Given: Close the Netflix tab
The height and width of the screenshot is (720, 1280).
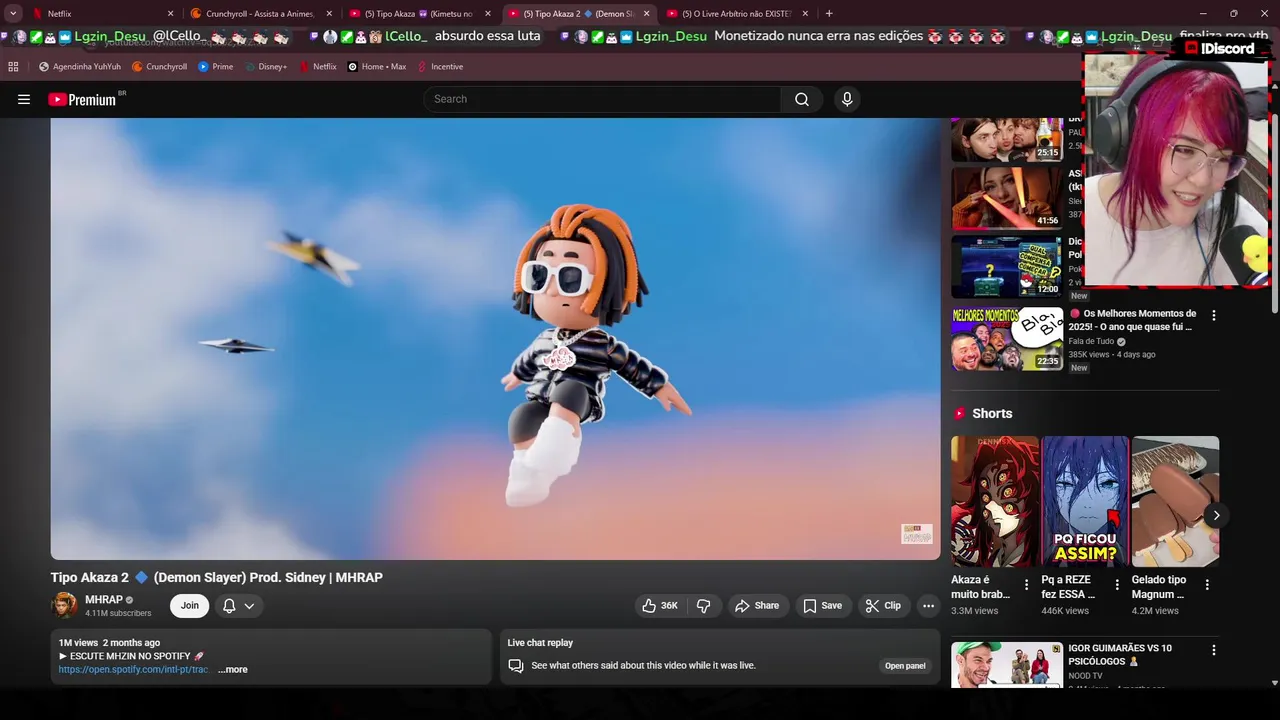Looking at the screenshot, I should (170, 14).
